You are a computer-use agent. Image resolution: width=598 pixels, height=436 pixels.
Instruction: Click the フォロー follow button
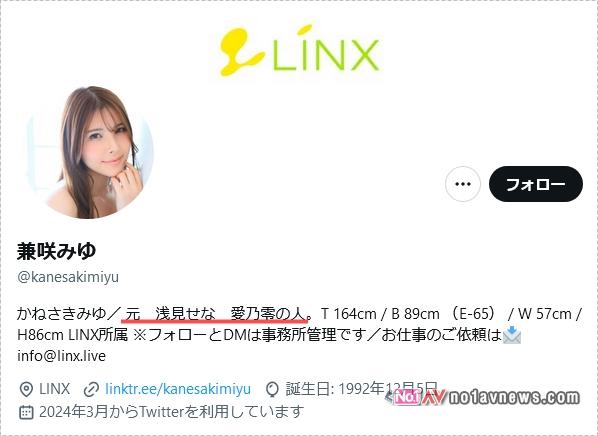coord(535,184)
